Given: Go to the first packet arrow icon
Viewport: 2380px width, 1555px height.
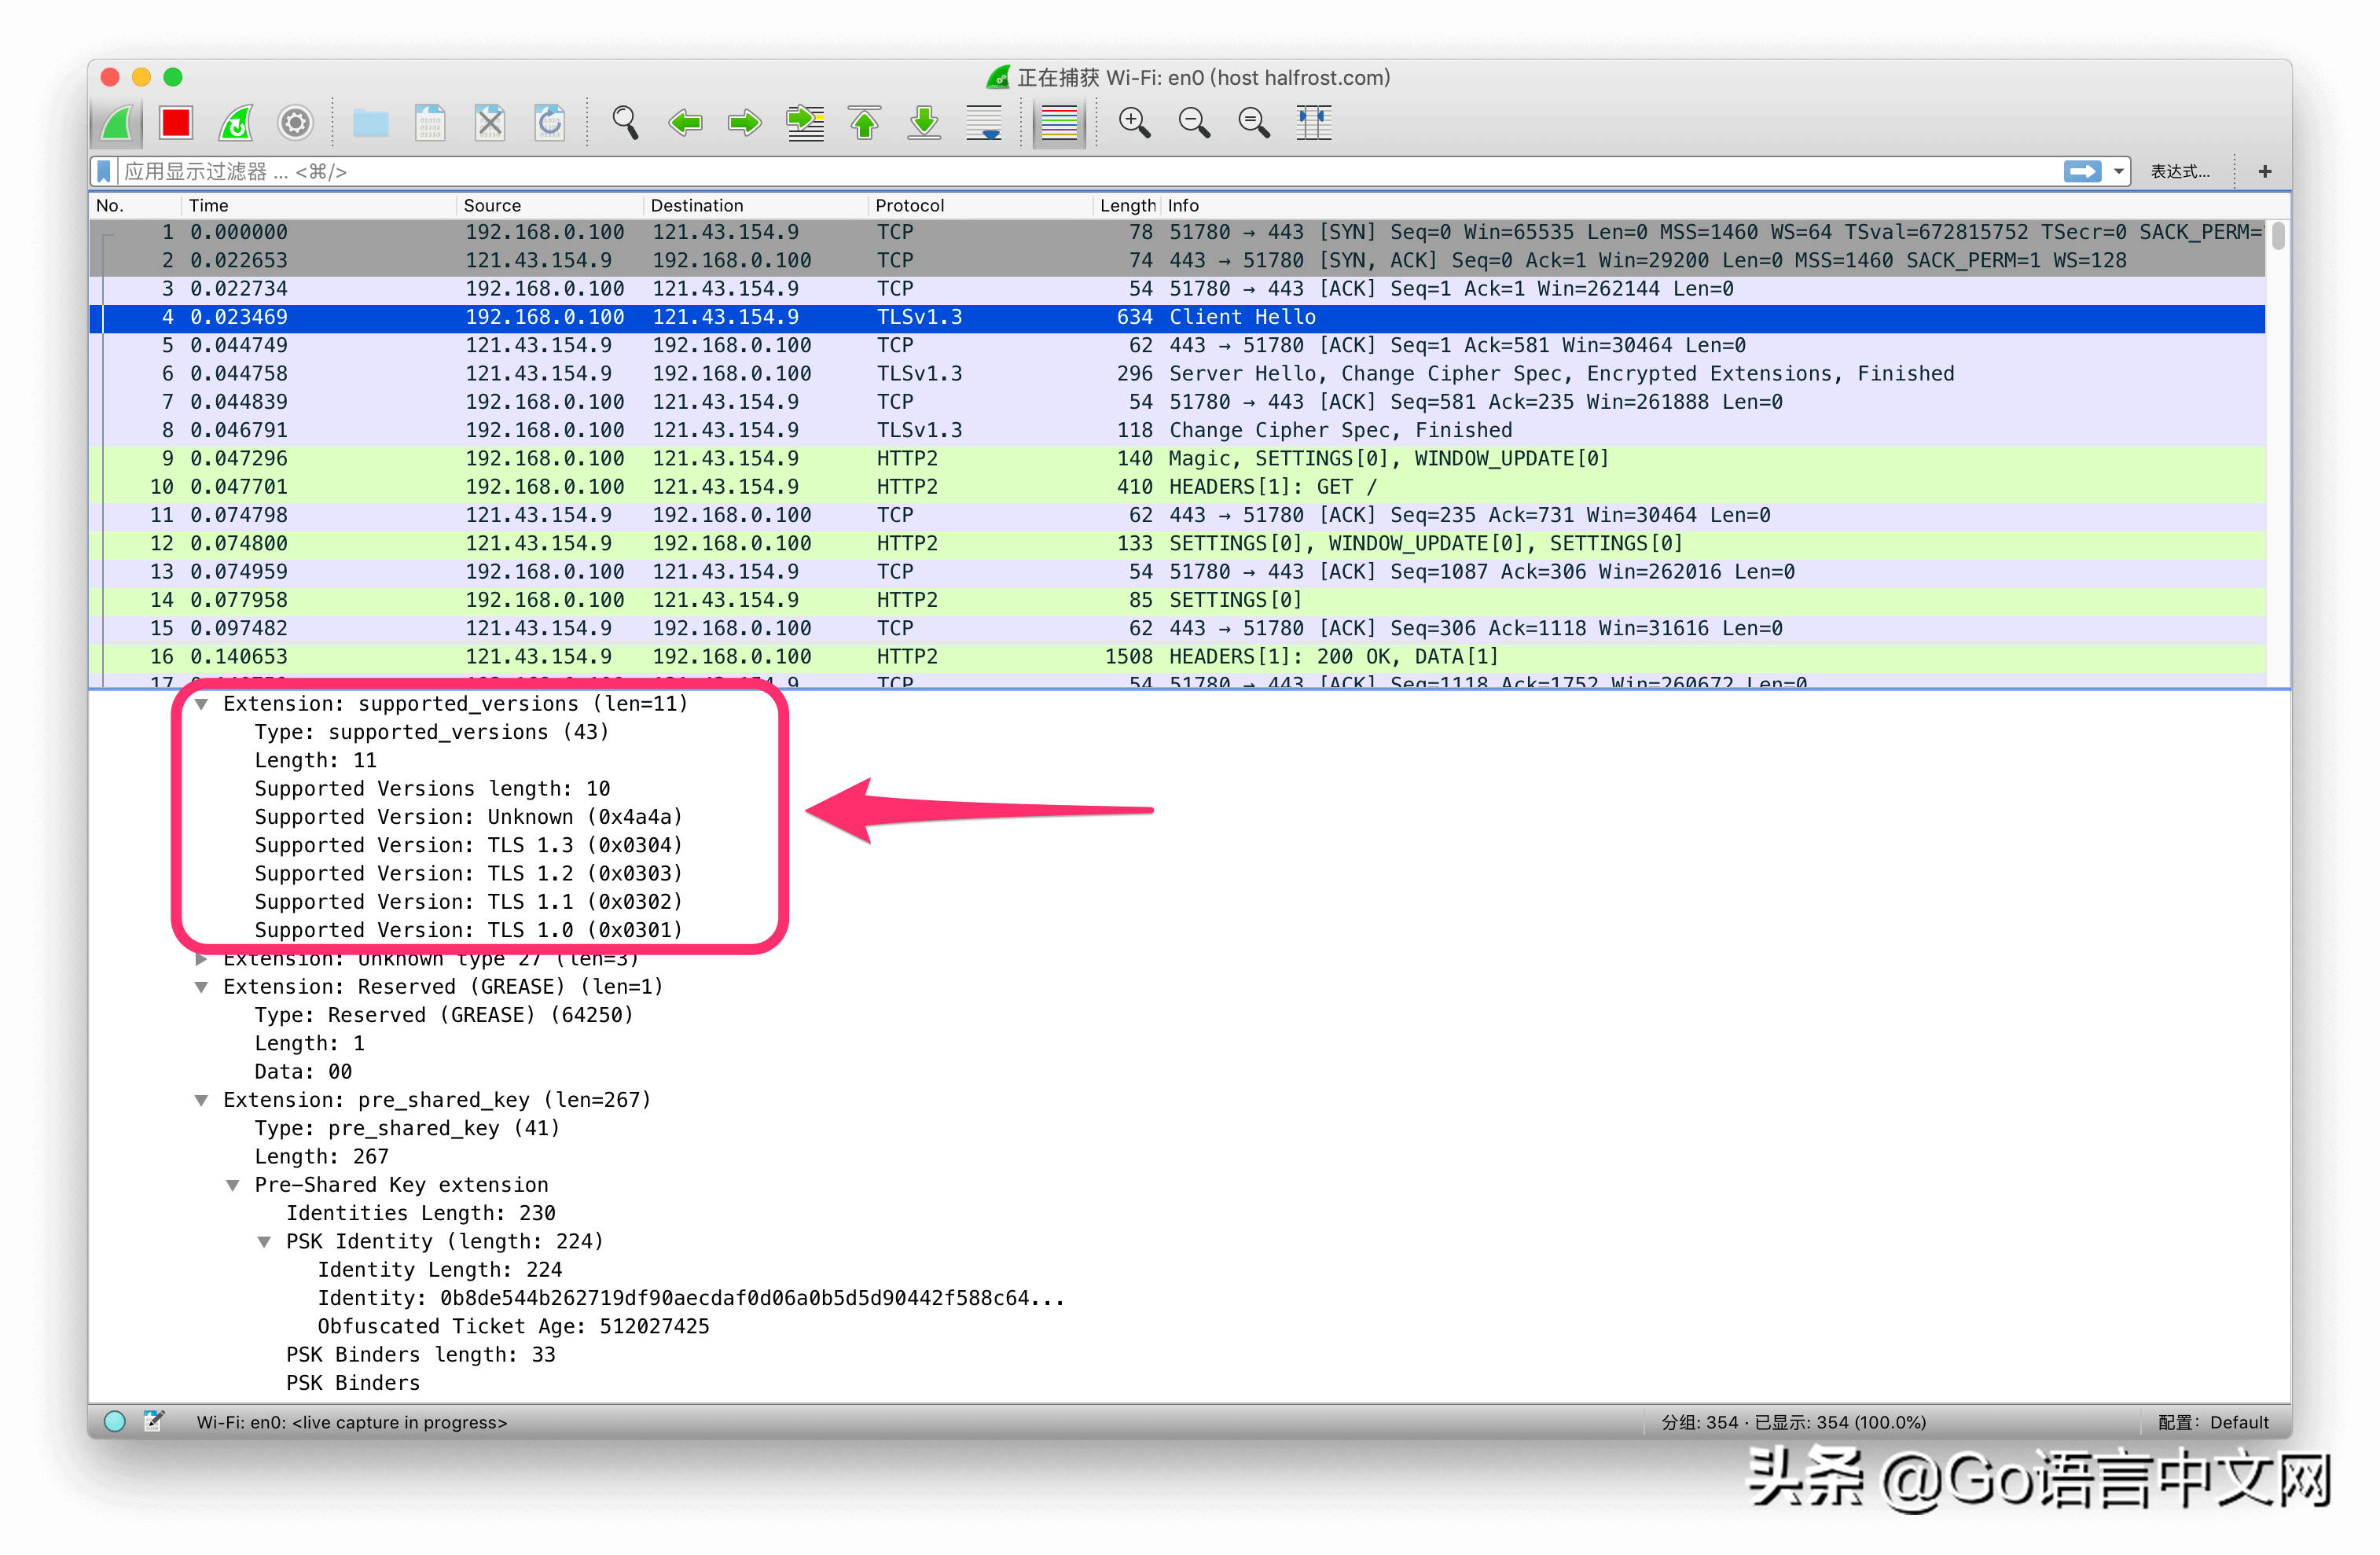Looking at the screenshot, I should coord(864,123).
